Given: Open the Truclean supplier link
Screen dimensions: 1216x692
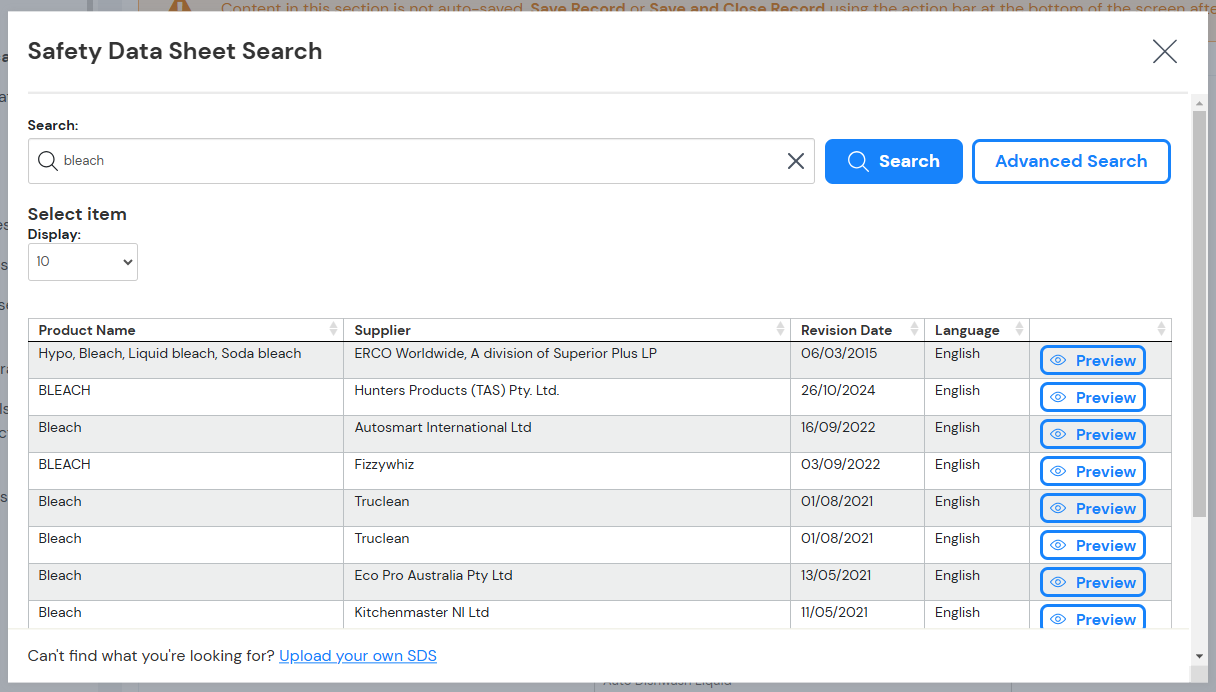Looking at the screenshot, I should click(x=381, y=501).
